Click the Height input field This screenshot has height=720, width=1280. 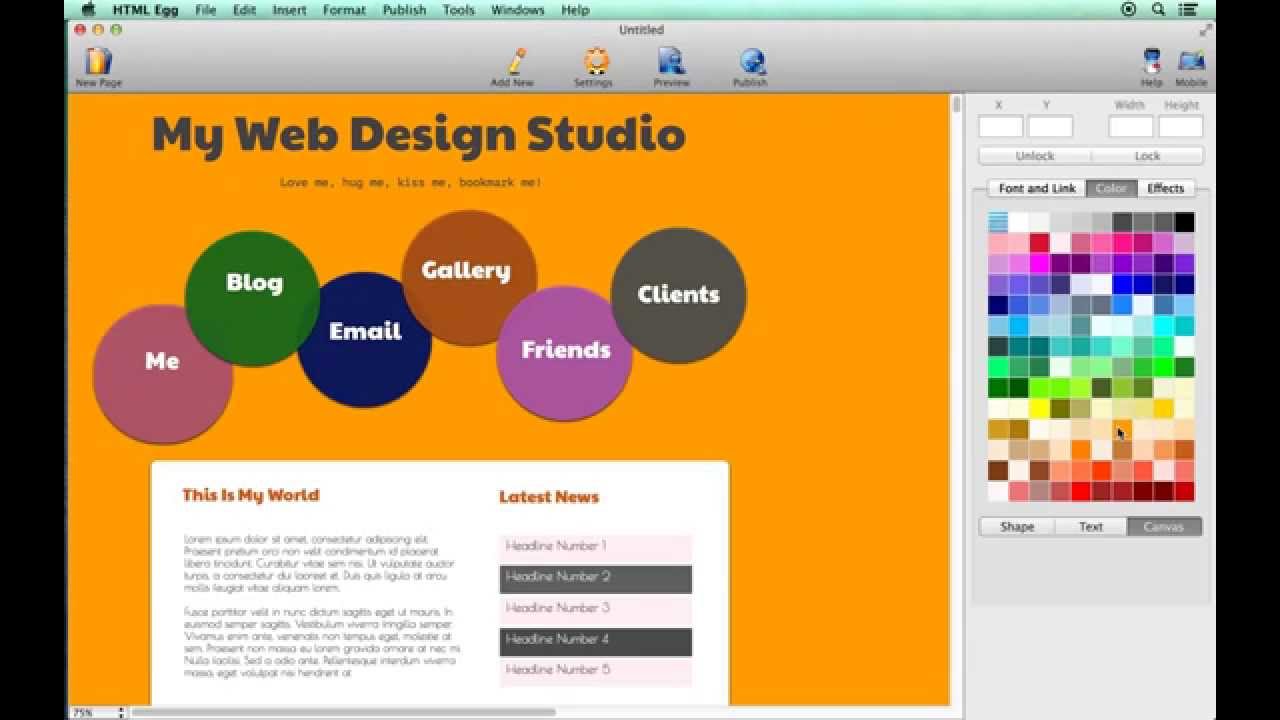(1181, 127)
